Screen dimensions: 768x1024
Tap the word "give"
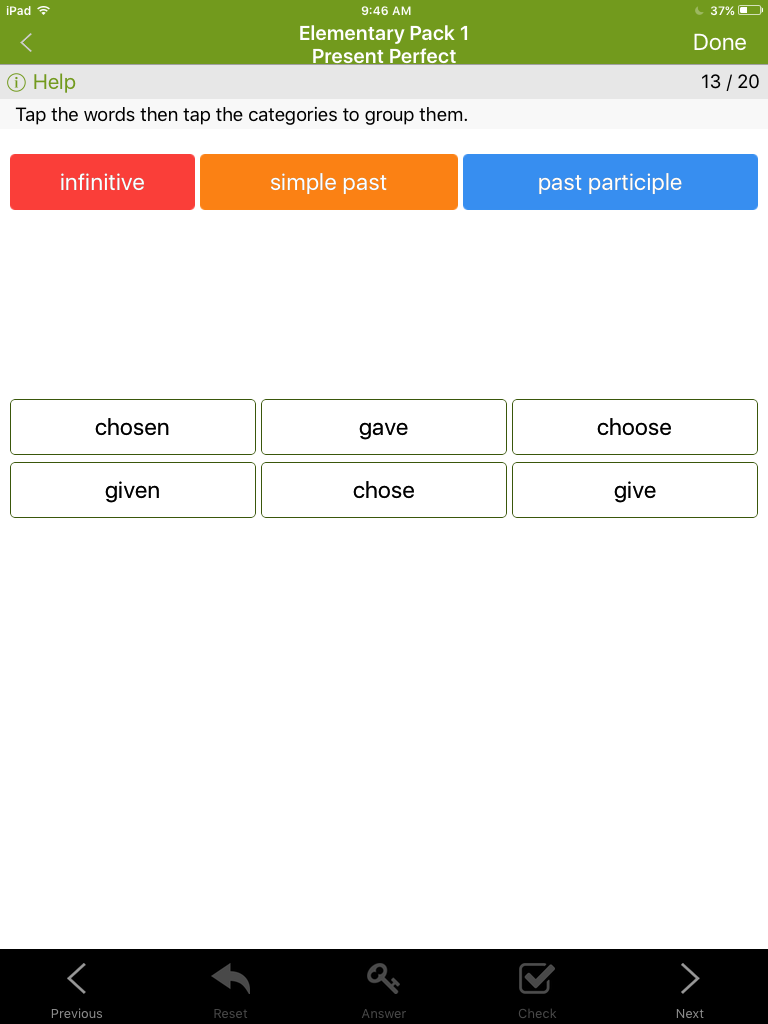click(x=635, y=490)
